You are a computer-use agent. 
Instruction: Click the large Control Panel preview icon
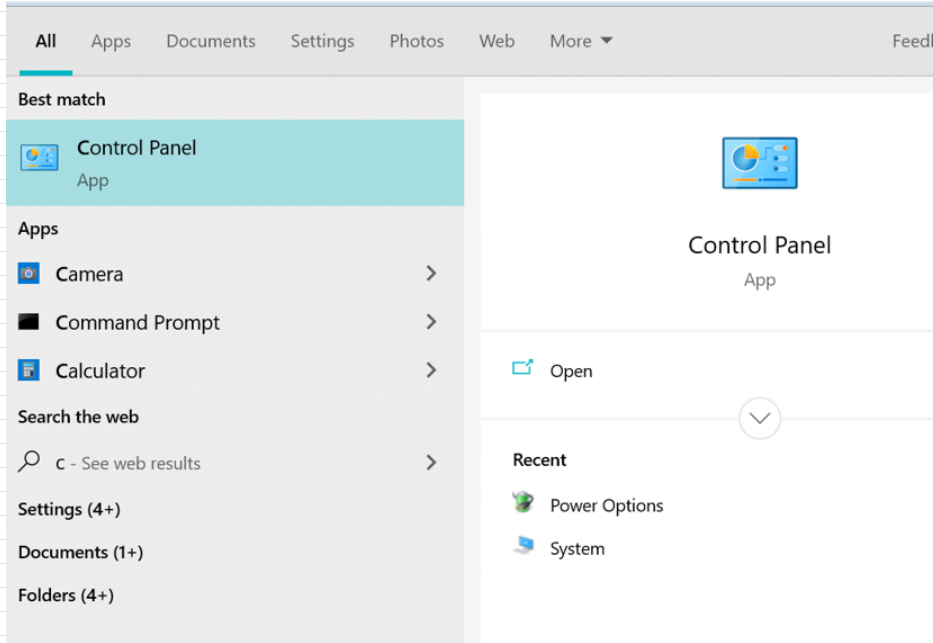pyautogui.click(x=759, y=163)
